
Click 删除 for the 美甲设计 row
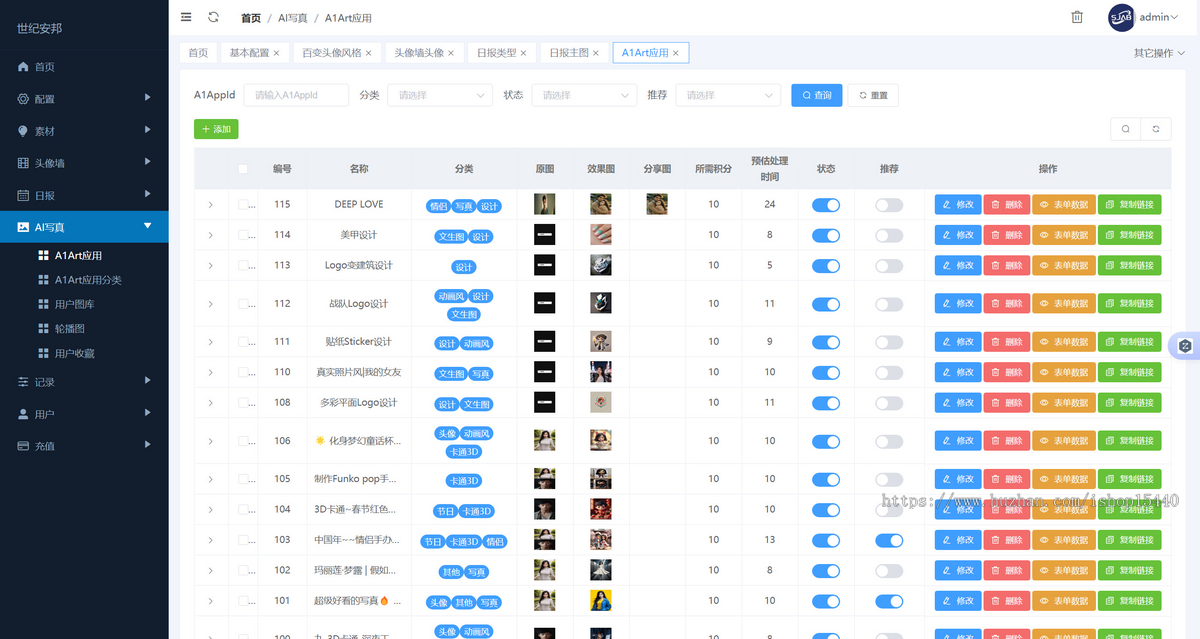tap(1007, 235)
